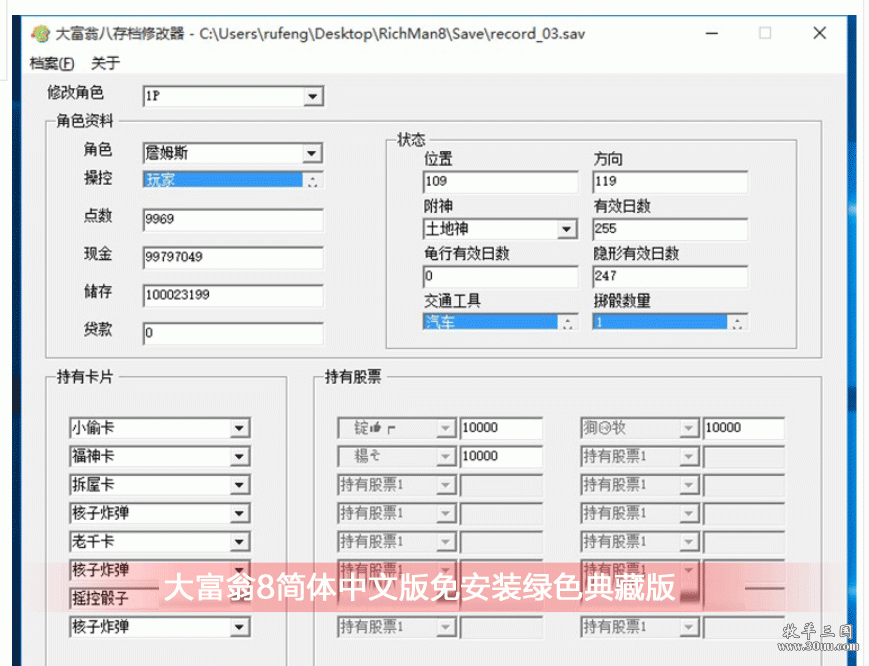The image size is (869, 666).
Task: Close the save editor window
Action: pyautogui.click(x=820, y=34)
